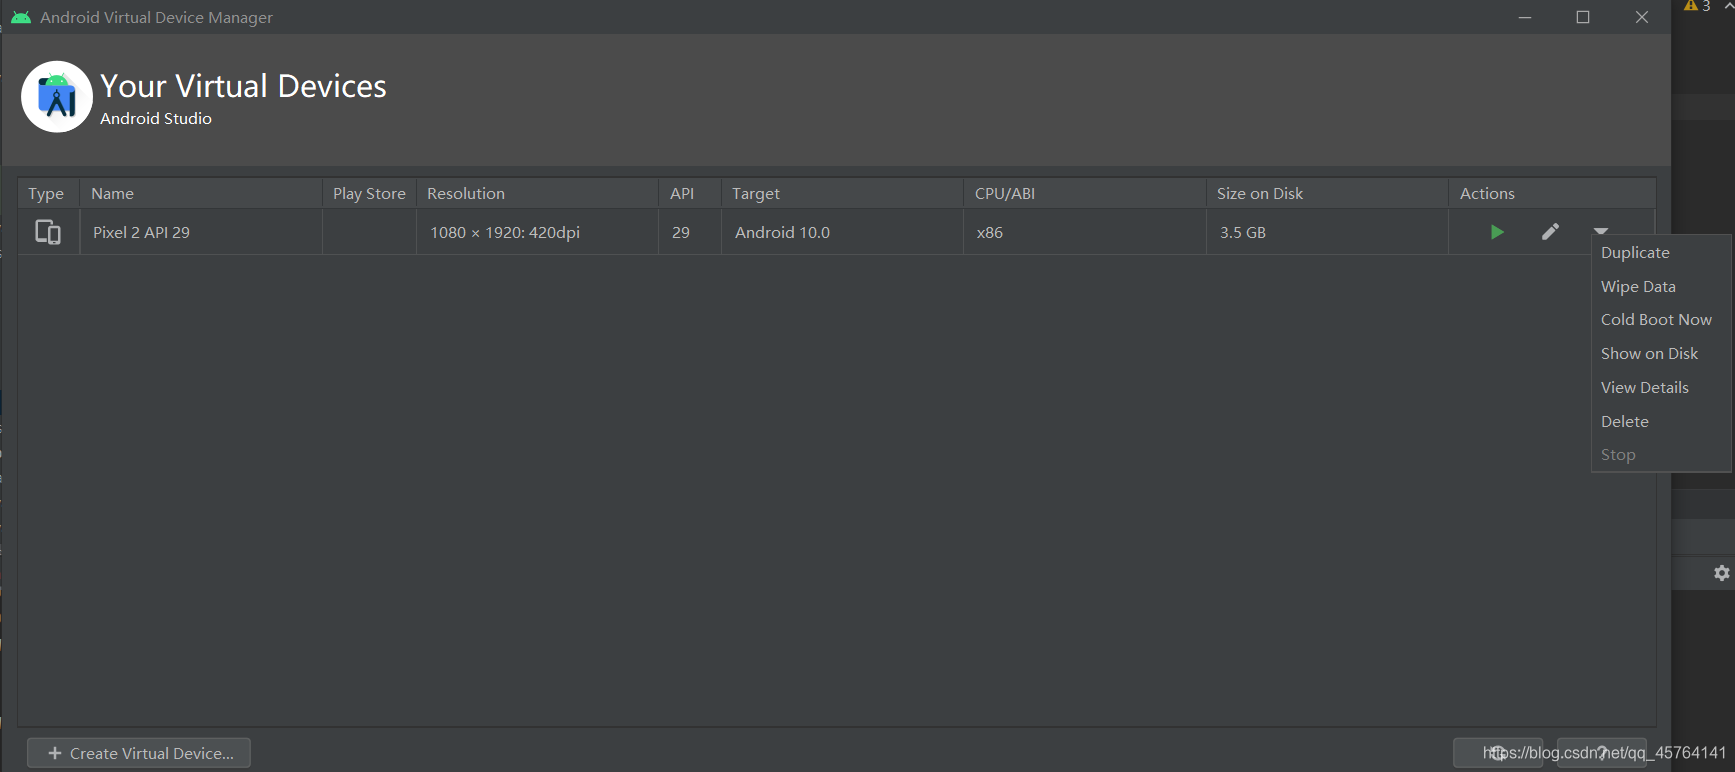
Task: Sort by Target column header
Action: (x=842, y=194)
